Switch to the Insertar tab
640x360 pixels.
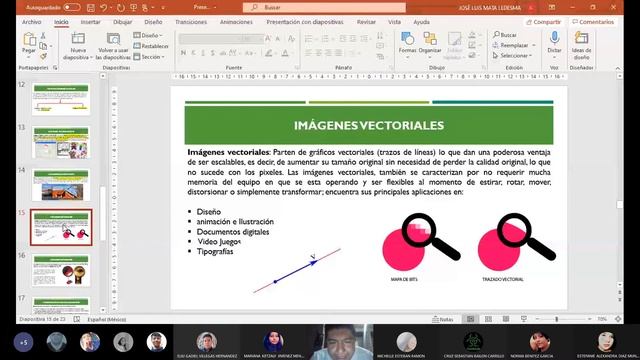tap(90, 22)
